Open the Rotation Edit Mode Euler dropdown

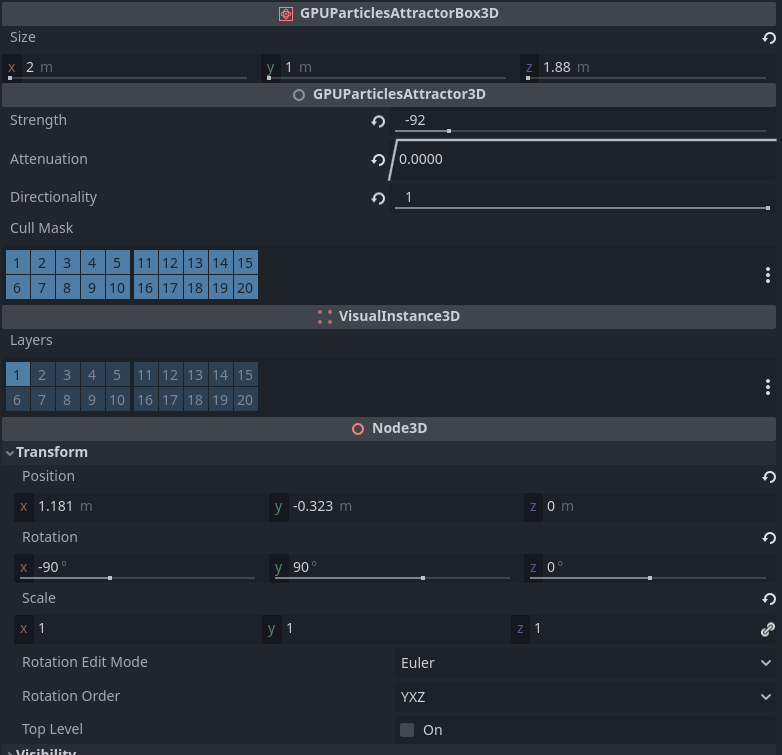tap(585, 663)
